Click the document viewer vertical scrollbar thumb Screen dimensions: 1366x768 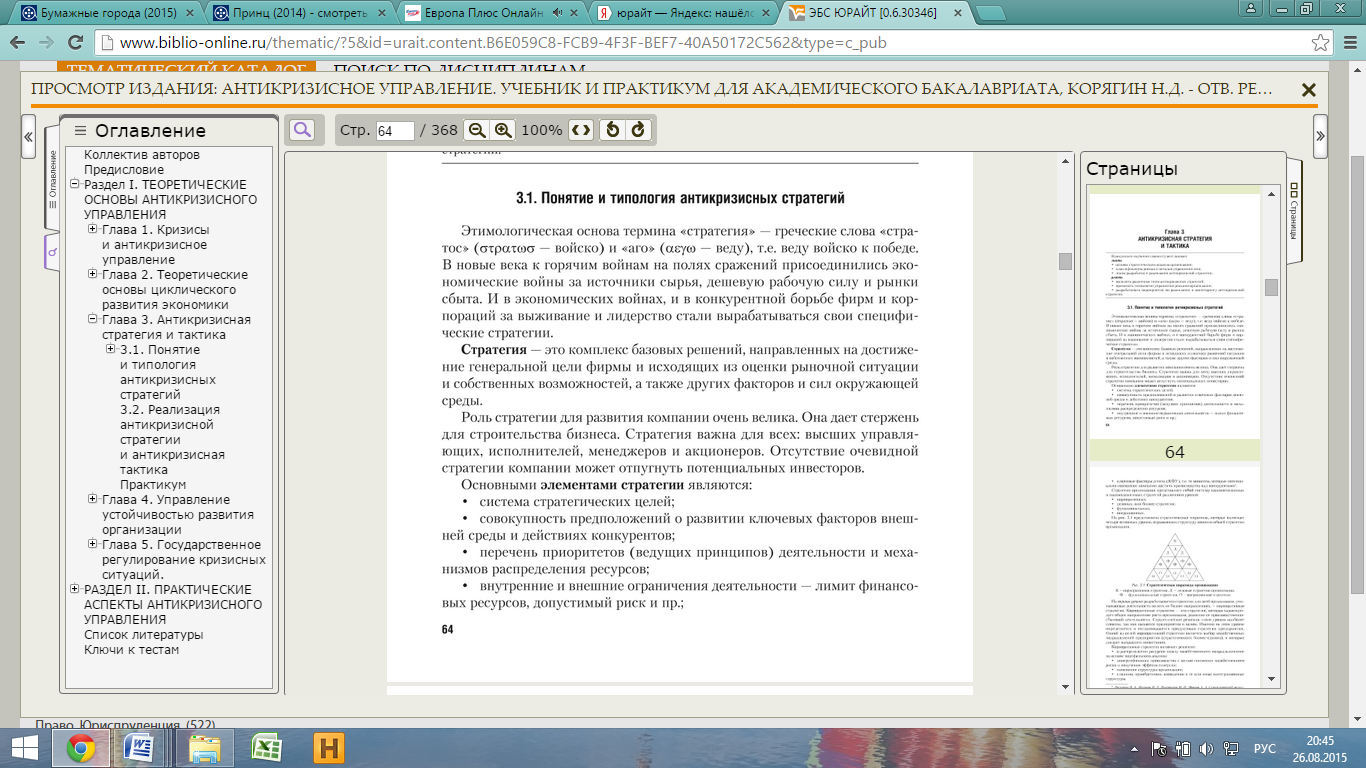[x=1065, y=261]
